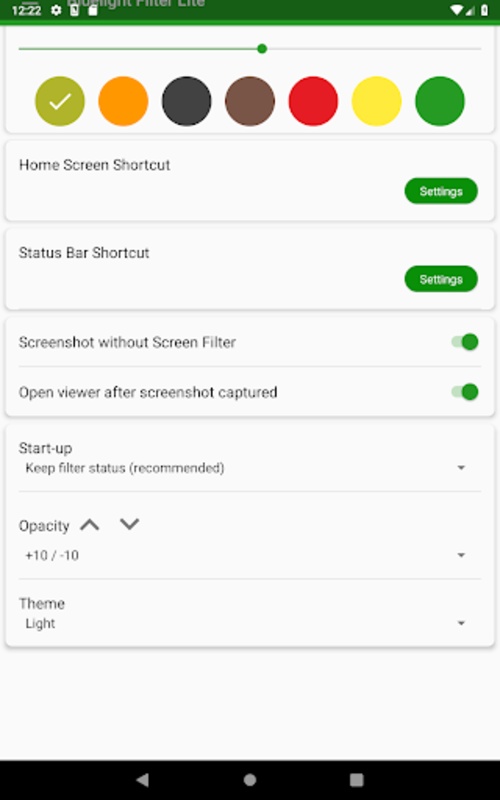Toggle Open viewer after screenshot captured

point(465,392)
